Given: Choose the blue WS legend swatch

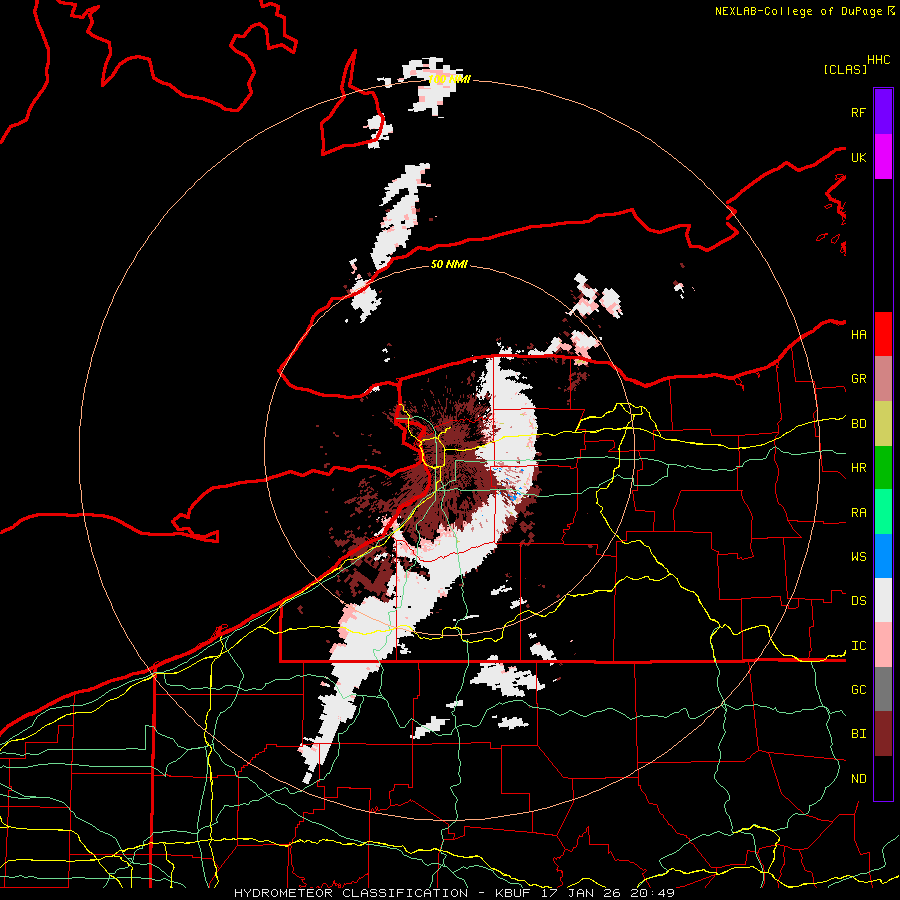Looking at the screenshot, I should pos(883,556).
